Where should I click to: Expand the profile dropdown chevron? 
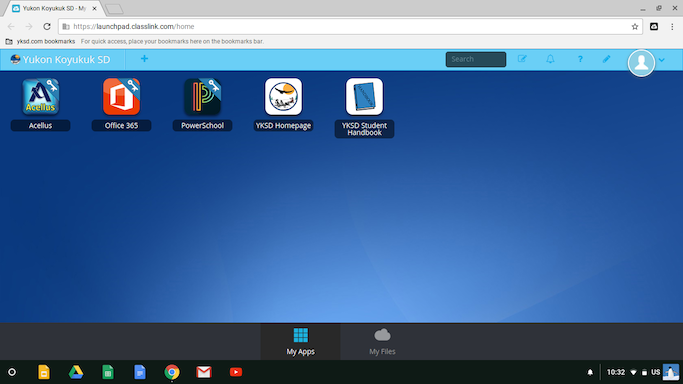pyautogui.click(x=662, y=60)
